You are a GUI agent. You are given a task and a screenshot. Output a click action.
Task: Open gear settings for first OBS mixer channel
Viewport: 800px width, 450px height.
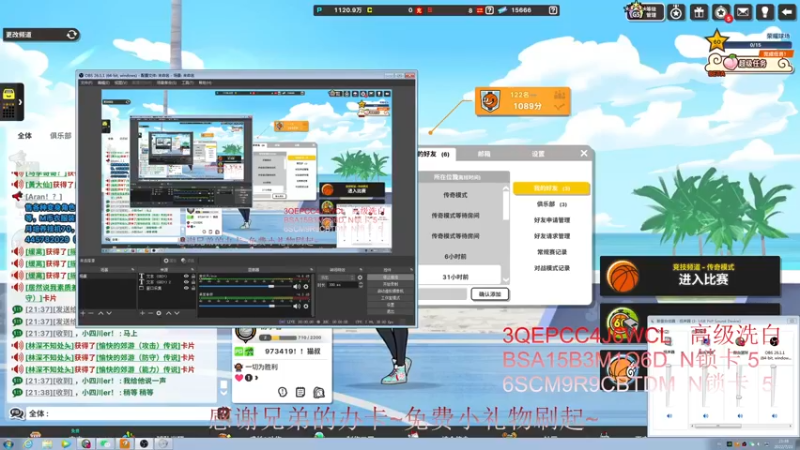306,287
